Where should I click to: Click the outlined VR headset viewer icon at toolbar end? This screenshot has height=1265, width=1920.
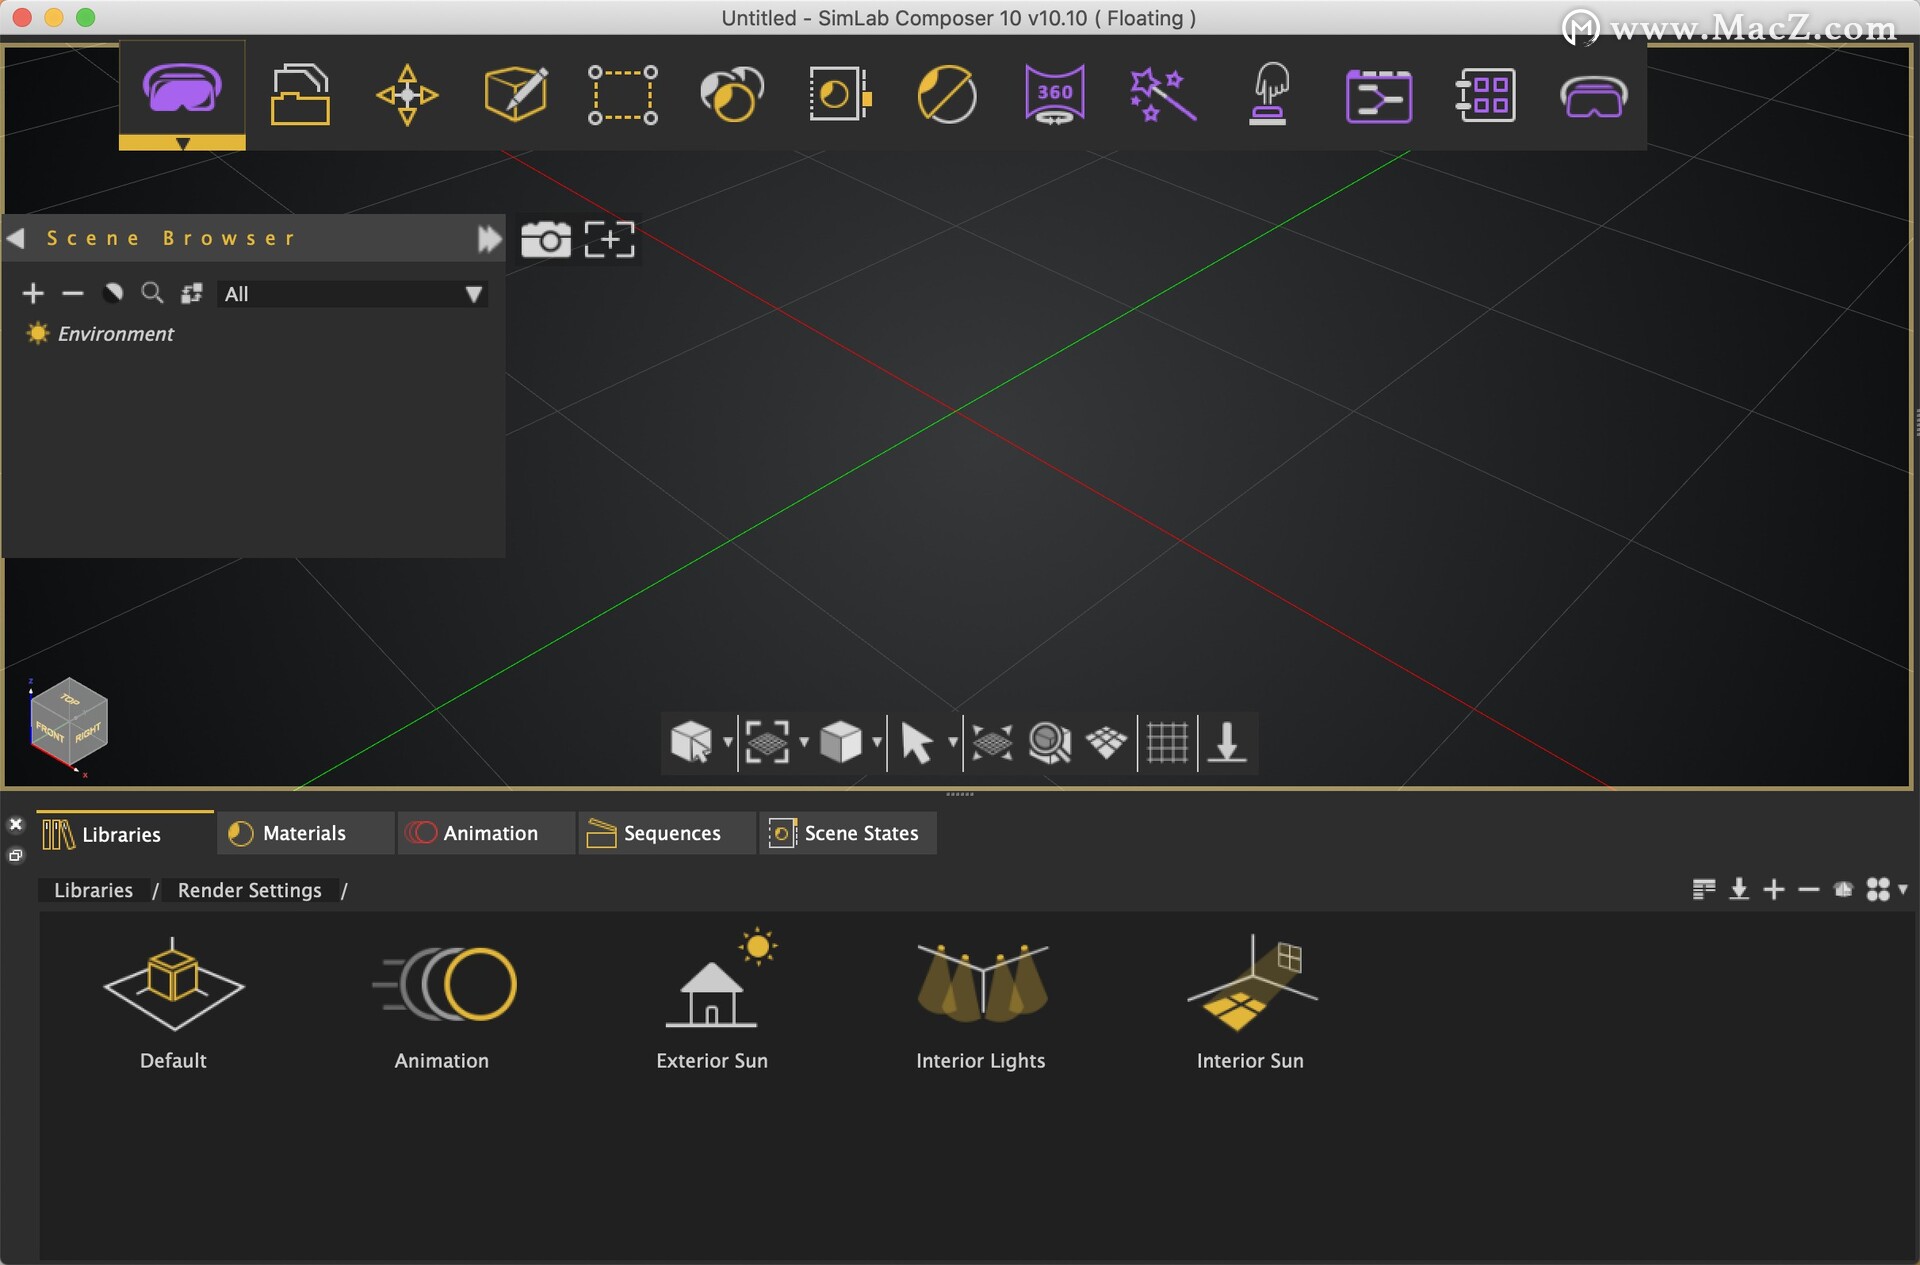coord(1593,97)
